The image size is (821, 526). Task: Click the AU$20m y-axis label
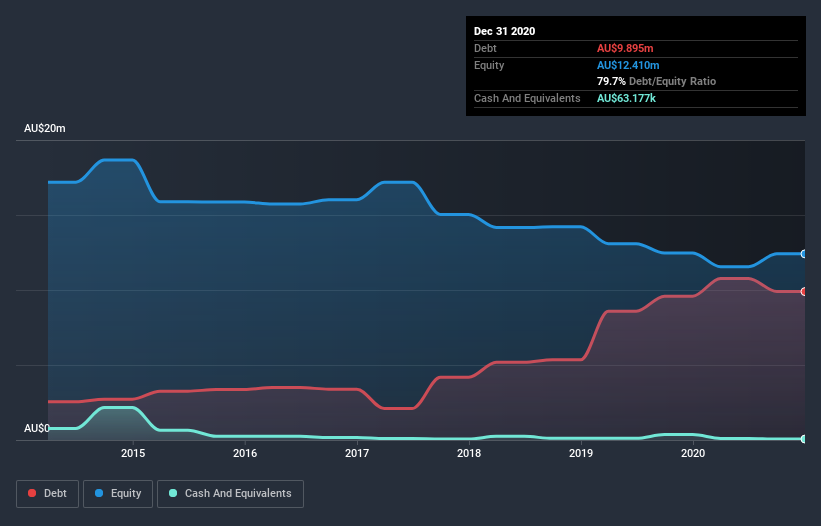[x=45, y=128]
